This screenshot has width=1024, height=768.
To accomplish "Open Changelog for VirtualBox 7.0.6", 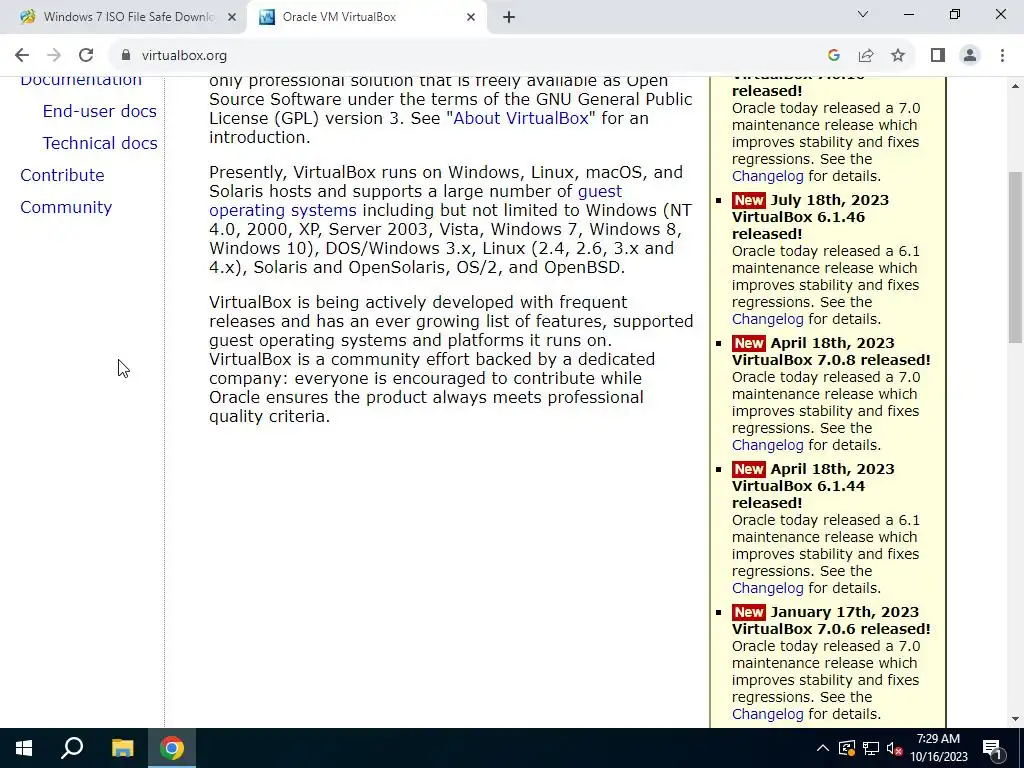I will click(x=767, y=714).
